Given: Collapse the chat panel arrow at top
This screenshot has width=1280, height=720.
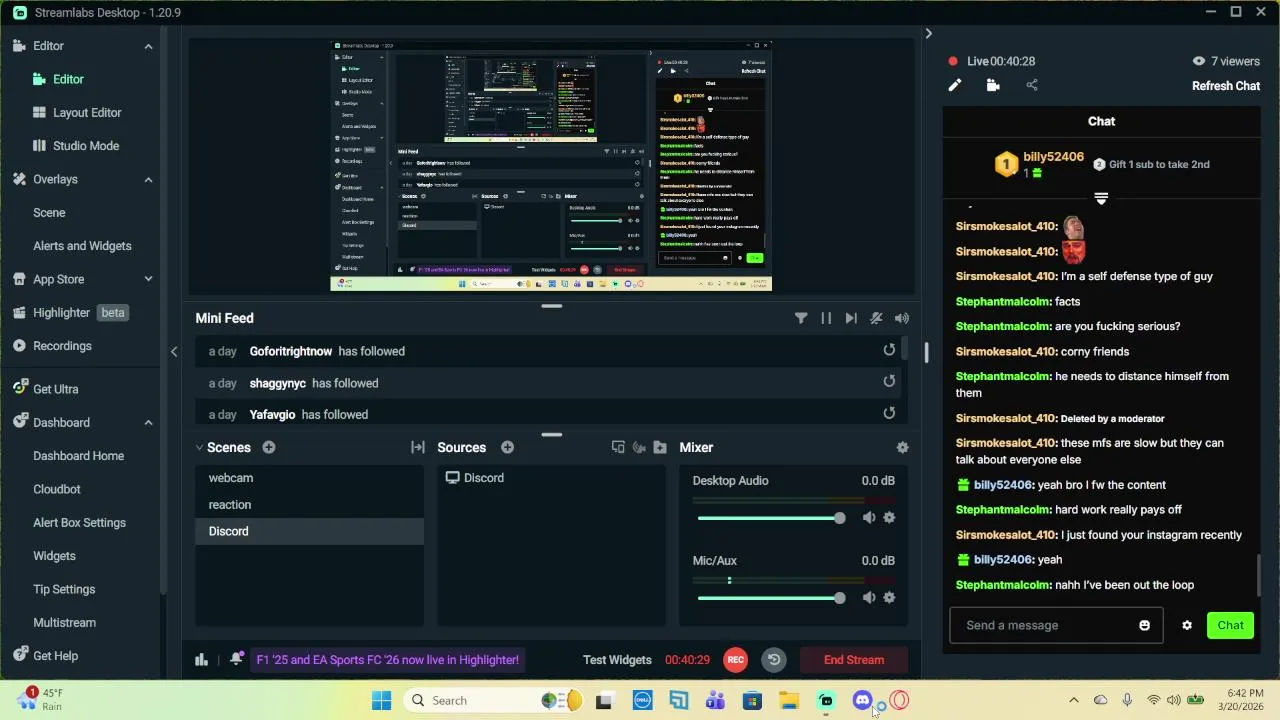Looking at the screenshot, I should tap(928, 33).
